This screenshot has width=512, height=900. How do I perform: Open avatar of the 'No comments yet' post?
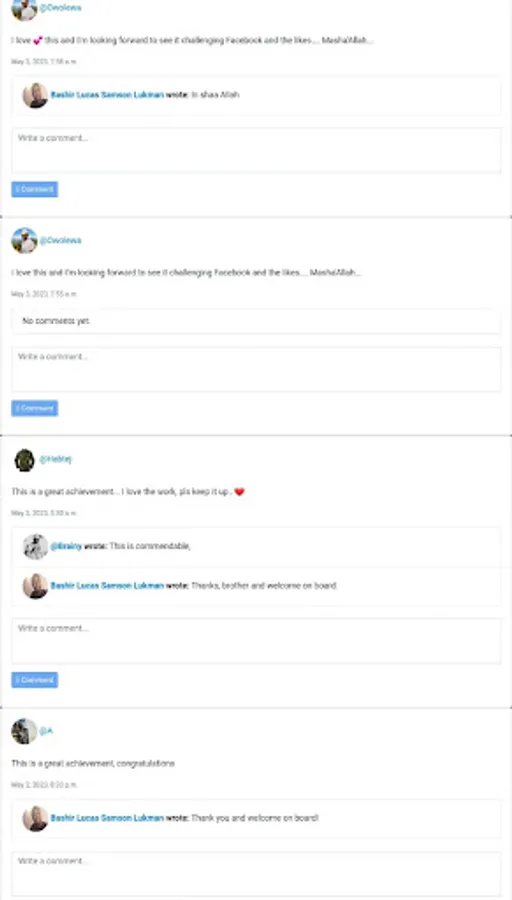[x=24, y=240]
